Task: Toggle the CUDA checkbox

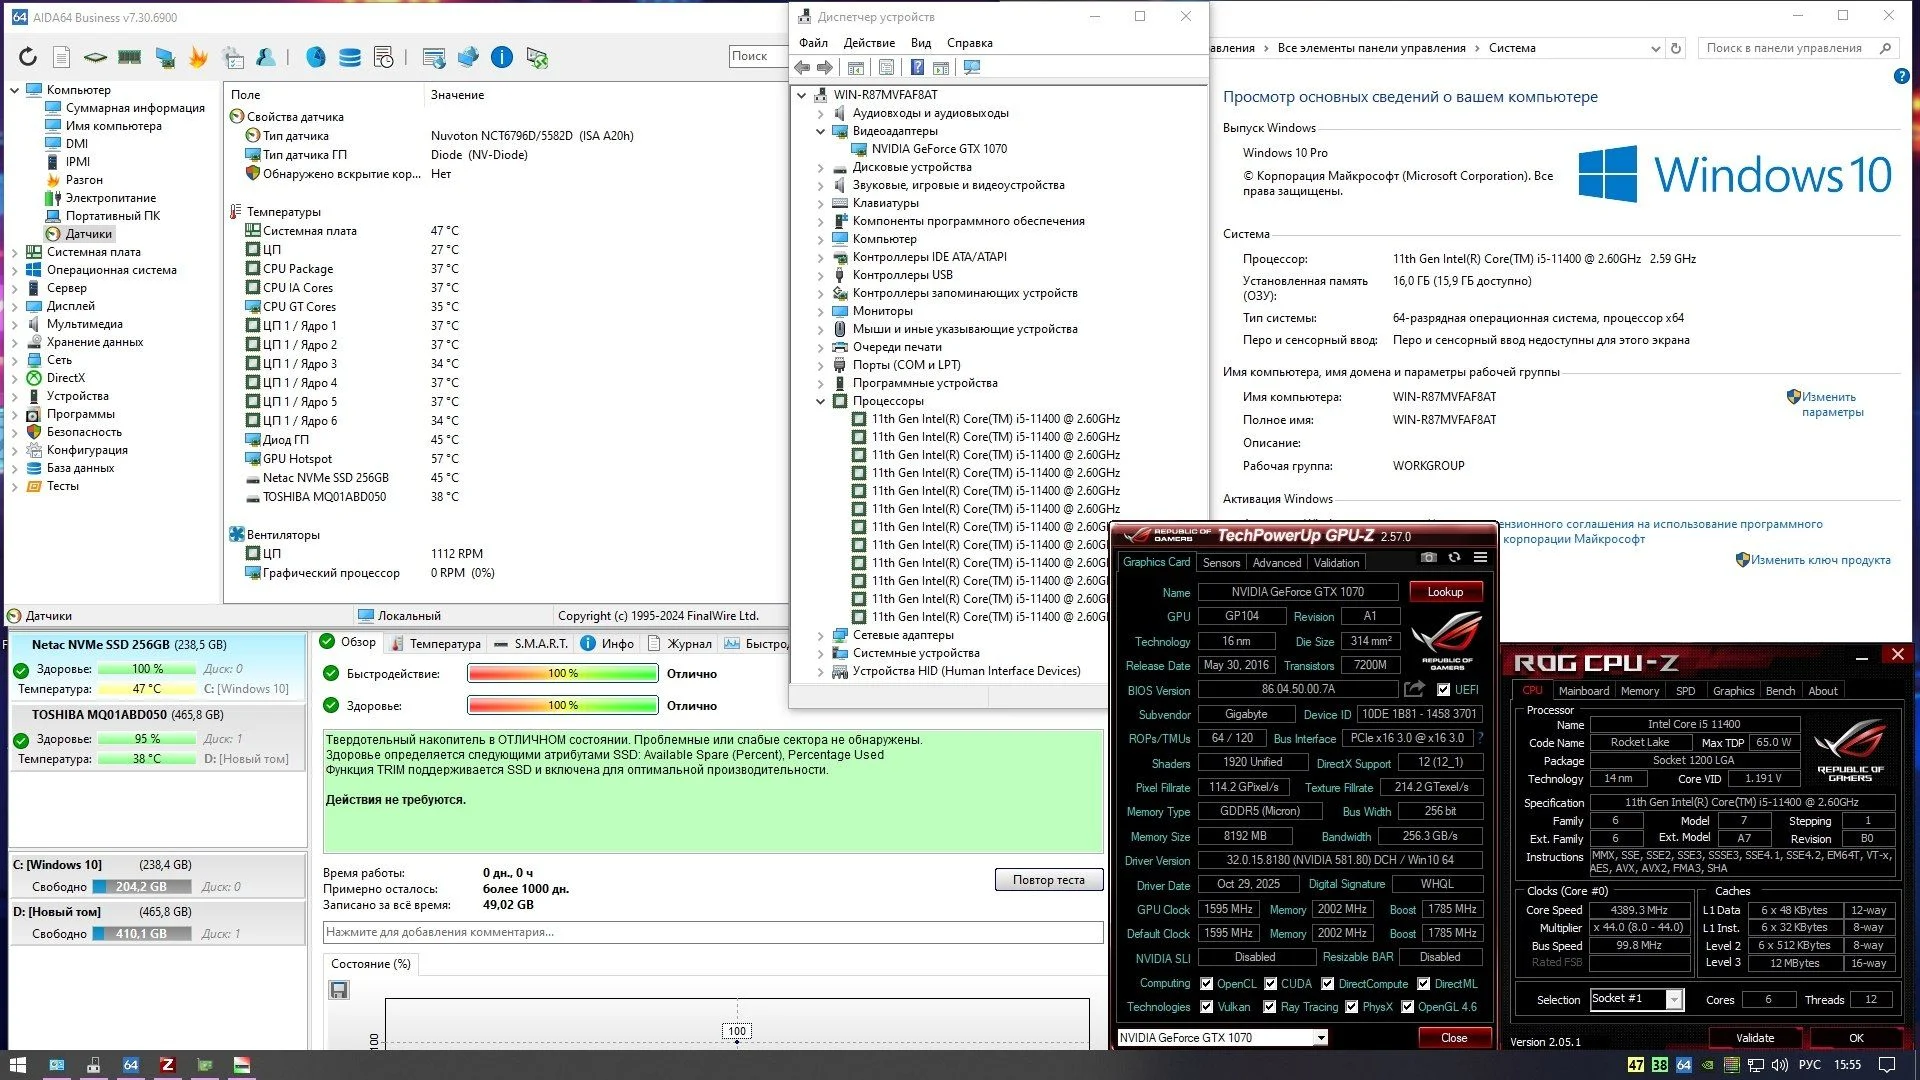Action: click(x=1271, y=984)
